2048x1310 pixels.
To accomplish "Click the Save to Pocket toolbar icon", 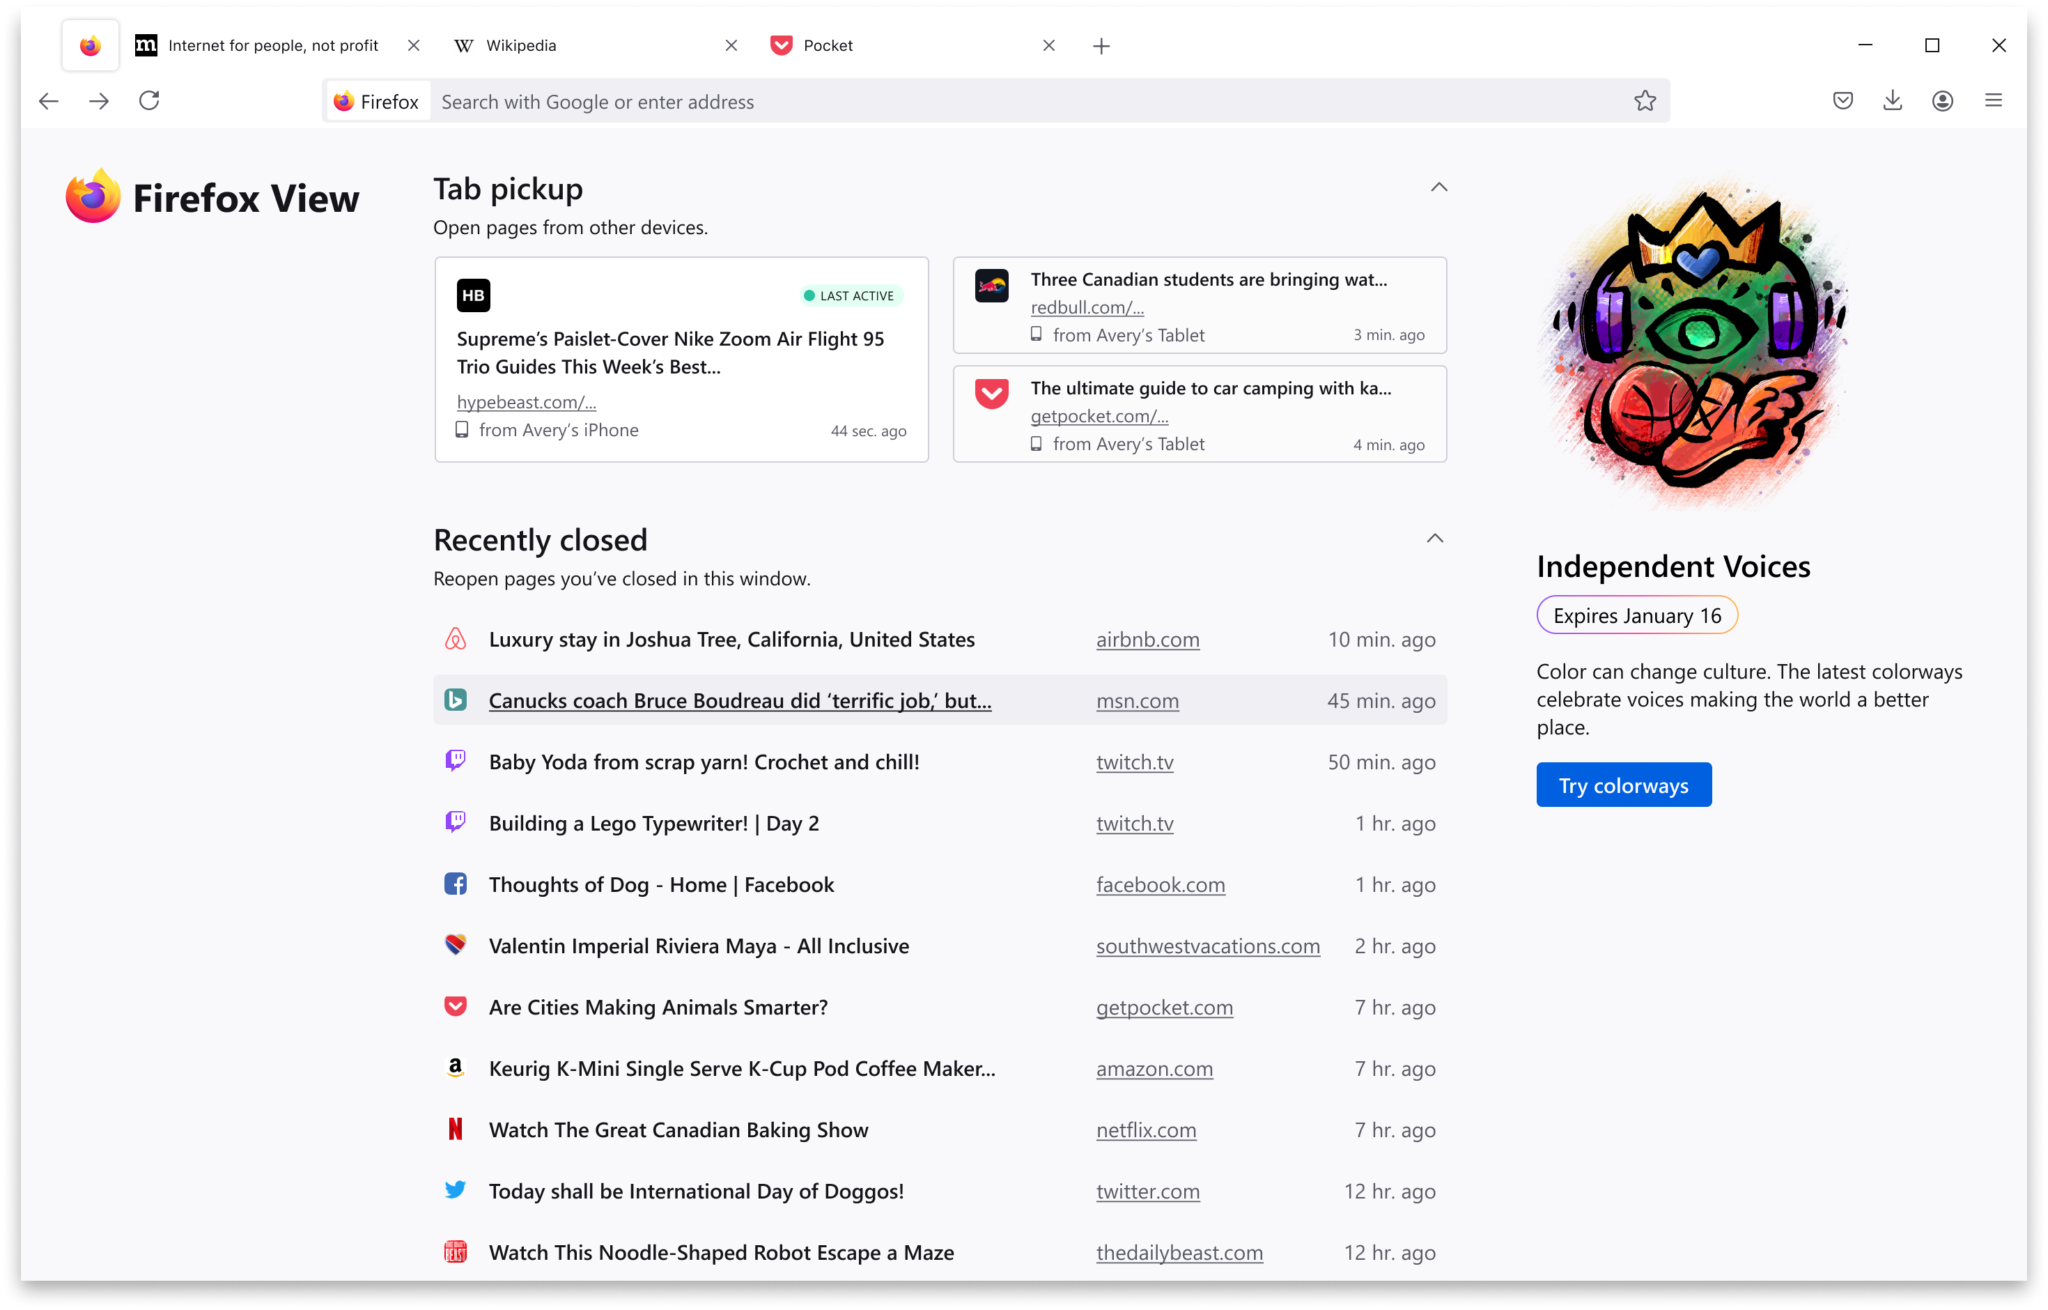I will (1843, 101).
